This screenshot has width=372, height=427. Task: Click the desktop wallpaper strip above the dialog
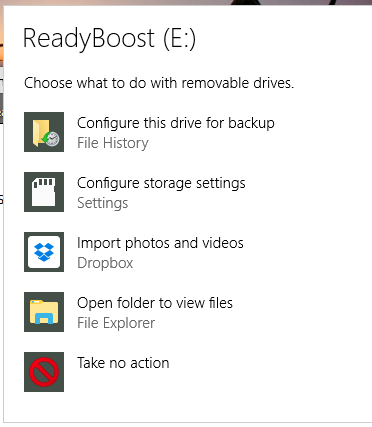click(x=186, y=2)
